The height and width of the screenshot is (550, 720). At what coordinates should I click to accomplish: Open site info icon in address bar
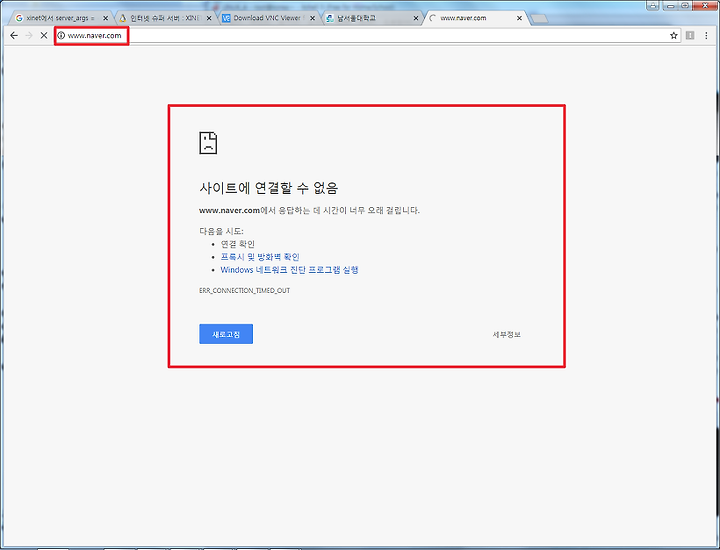tap(61, 35)
